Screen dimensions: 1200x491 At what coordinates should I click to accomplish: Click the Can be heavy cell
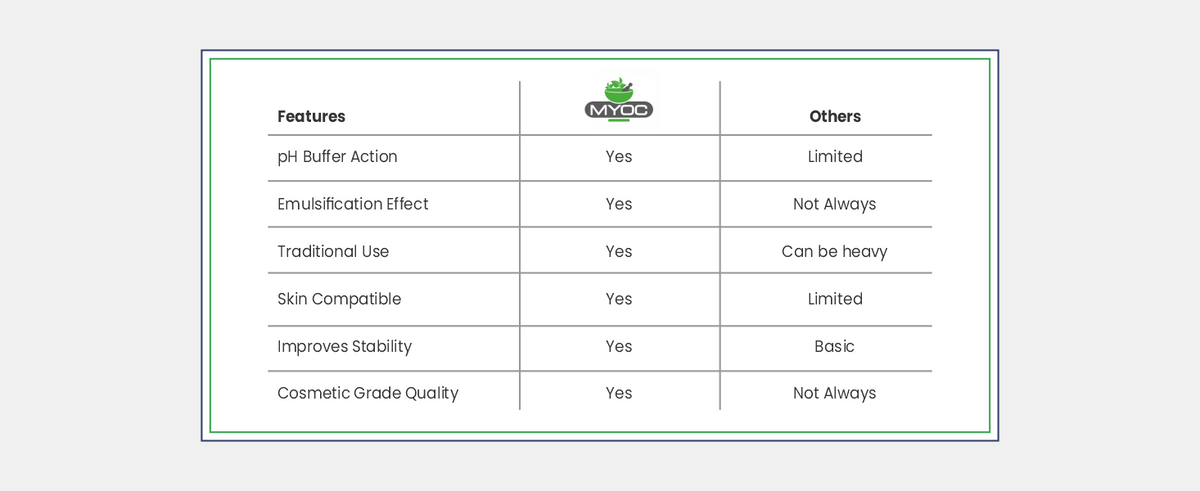point(835,251)
